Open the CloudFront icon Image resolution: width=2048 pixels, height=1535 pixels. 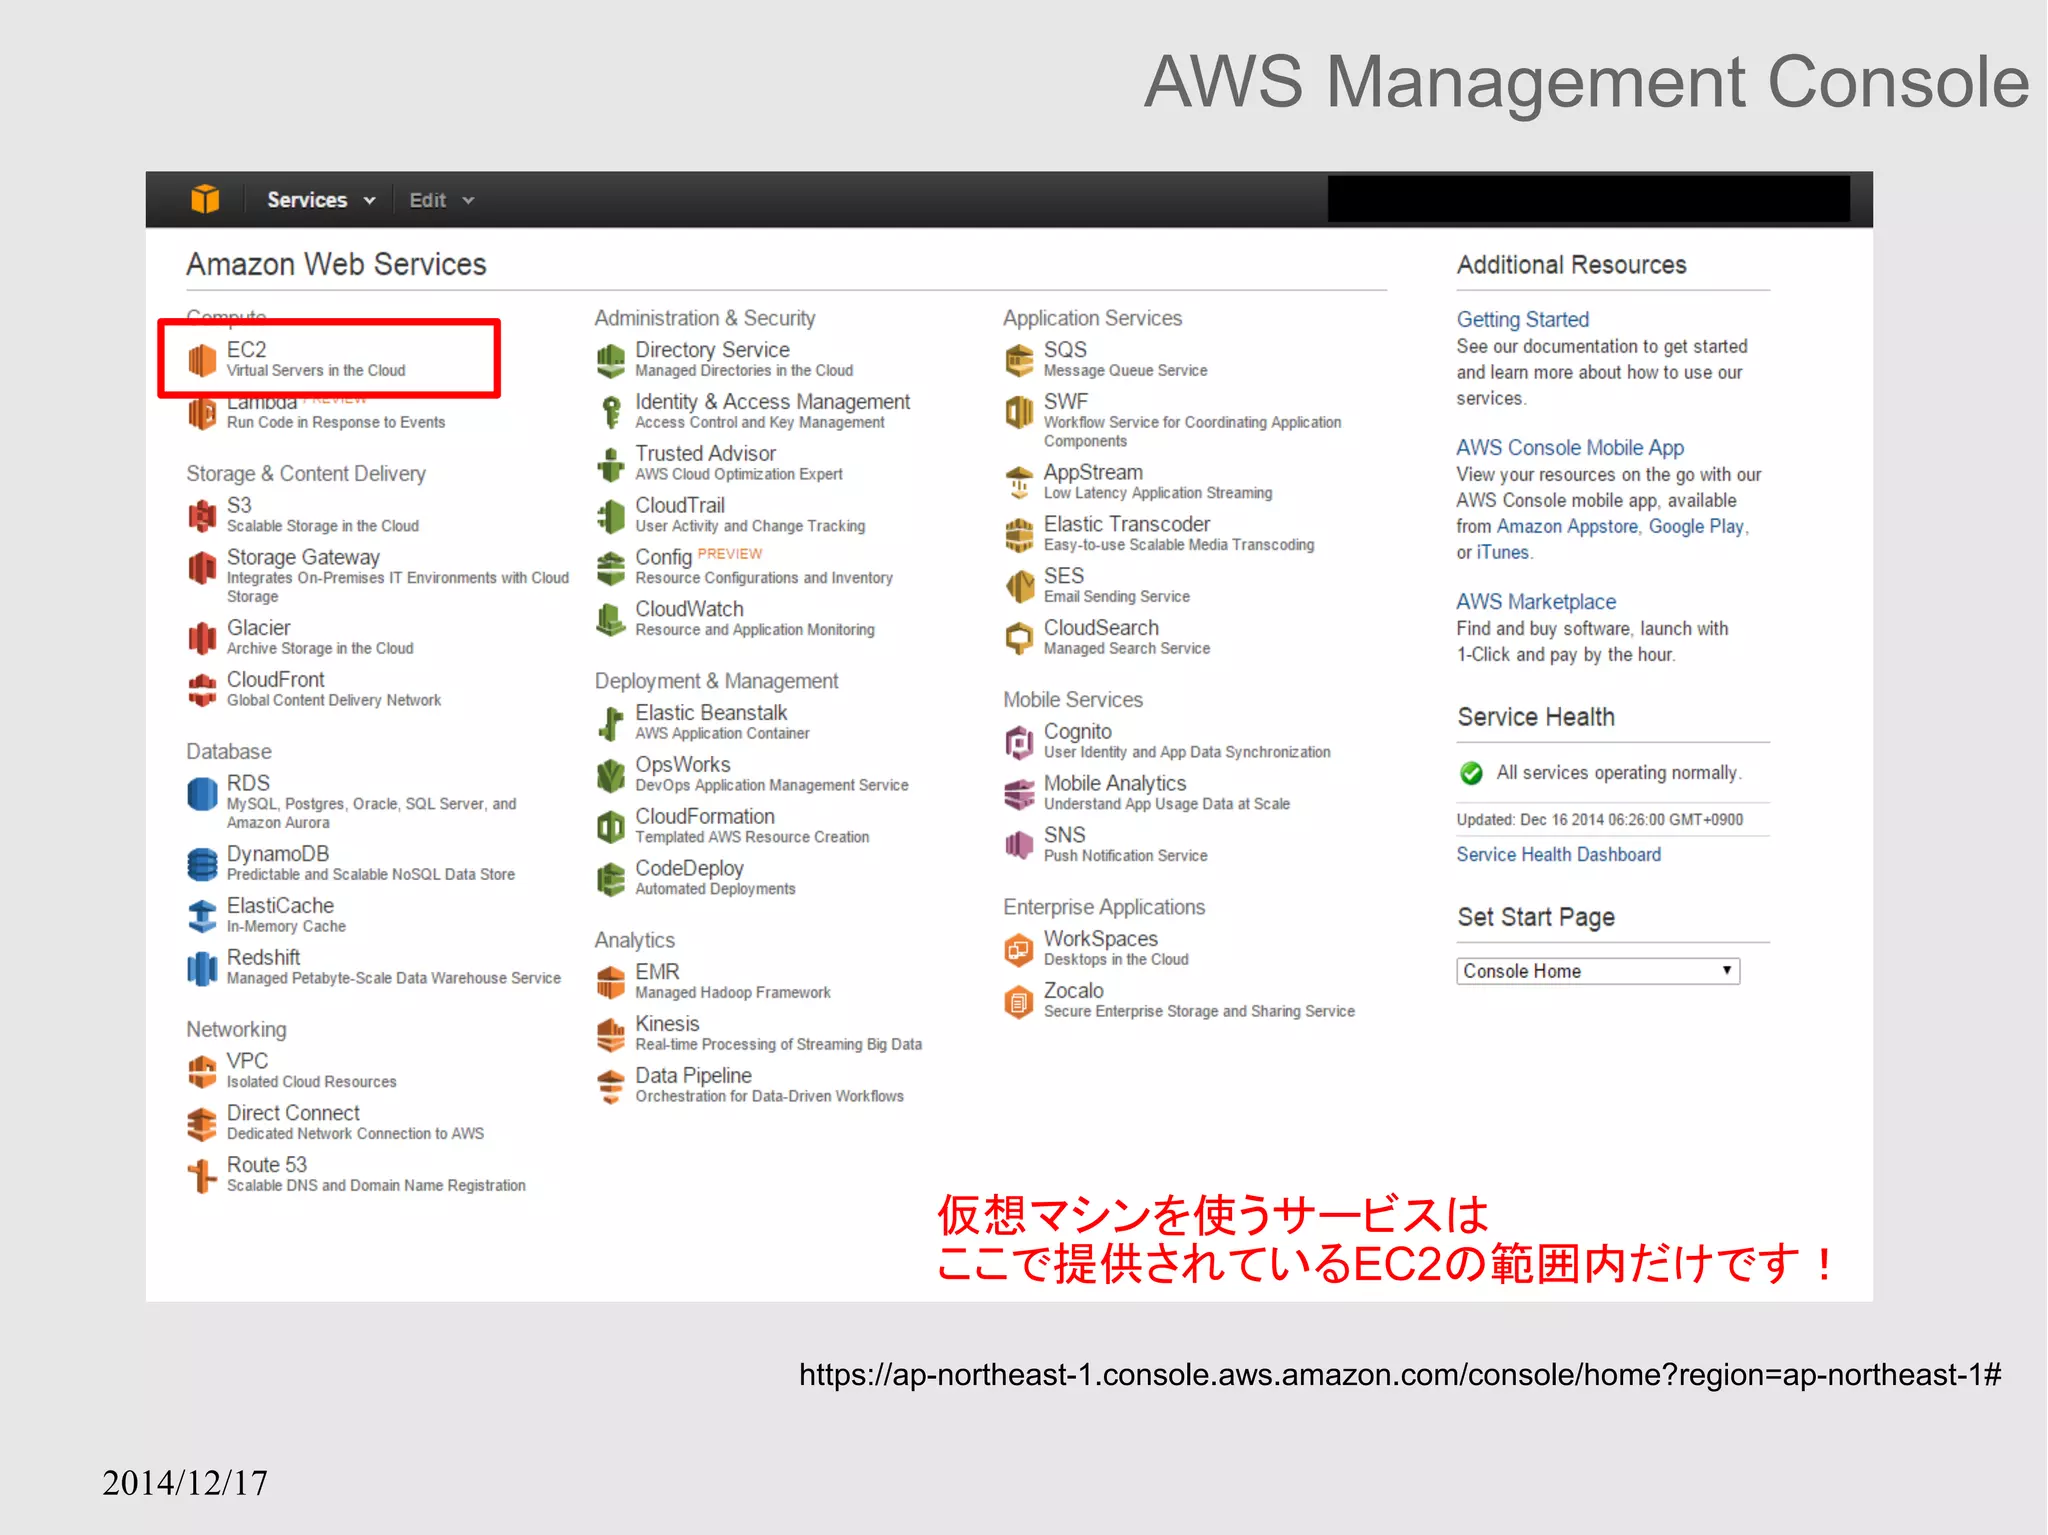point(202,690)
